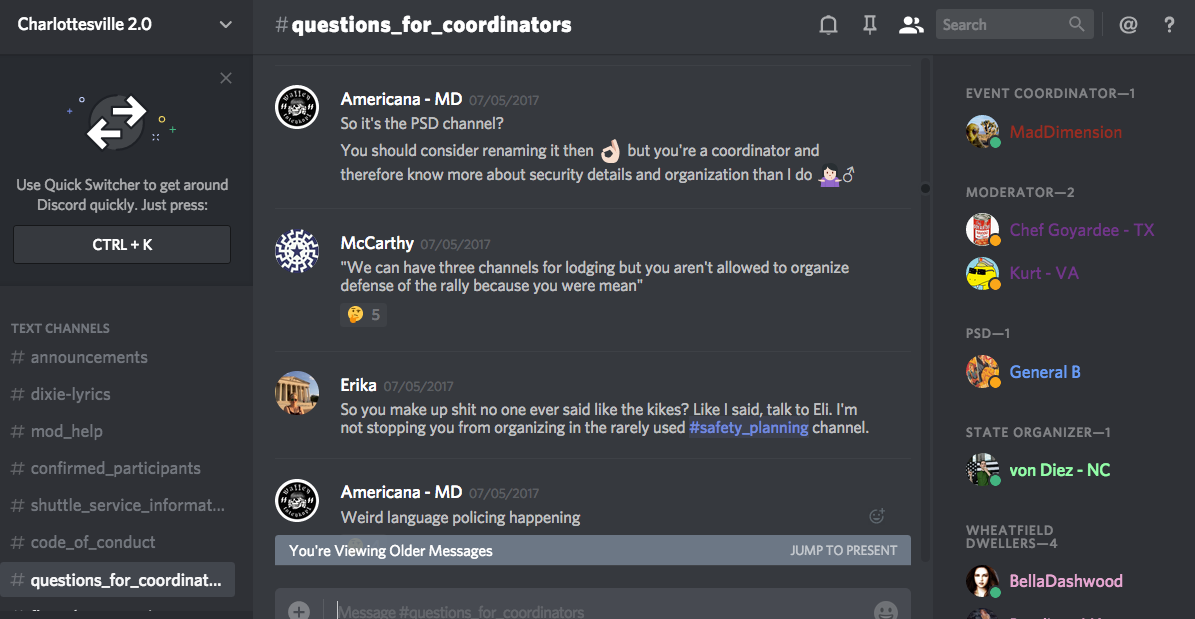Dismiss the Quick Switcher tip
This screenshot has width=1195, height=619.
(x=226, y=78)
